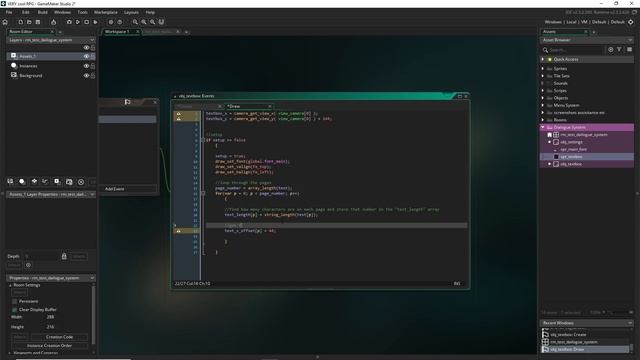Start debug build from toolbar
640x360 pixels.
69,22
